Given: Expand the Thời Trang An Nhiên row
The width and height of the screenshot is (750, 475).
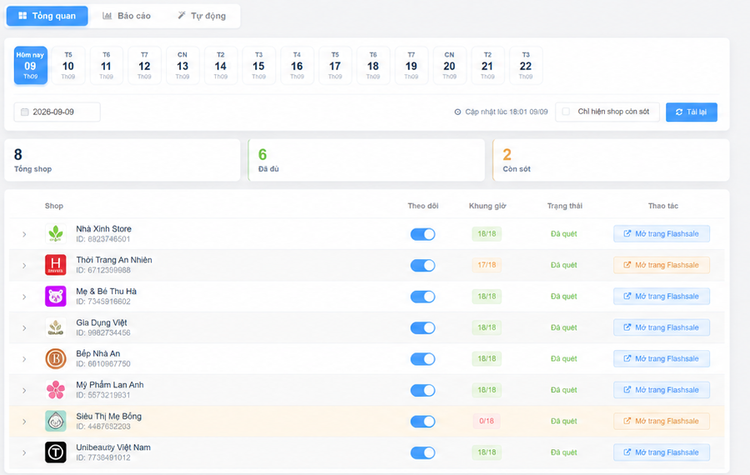Looking at the screenshot, I should coord(24,265).
